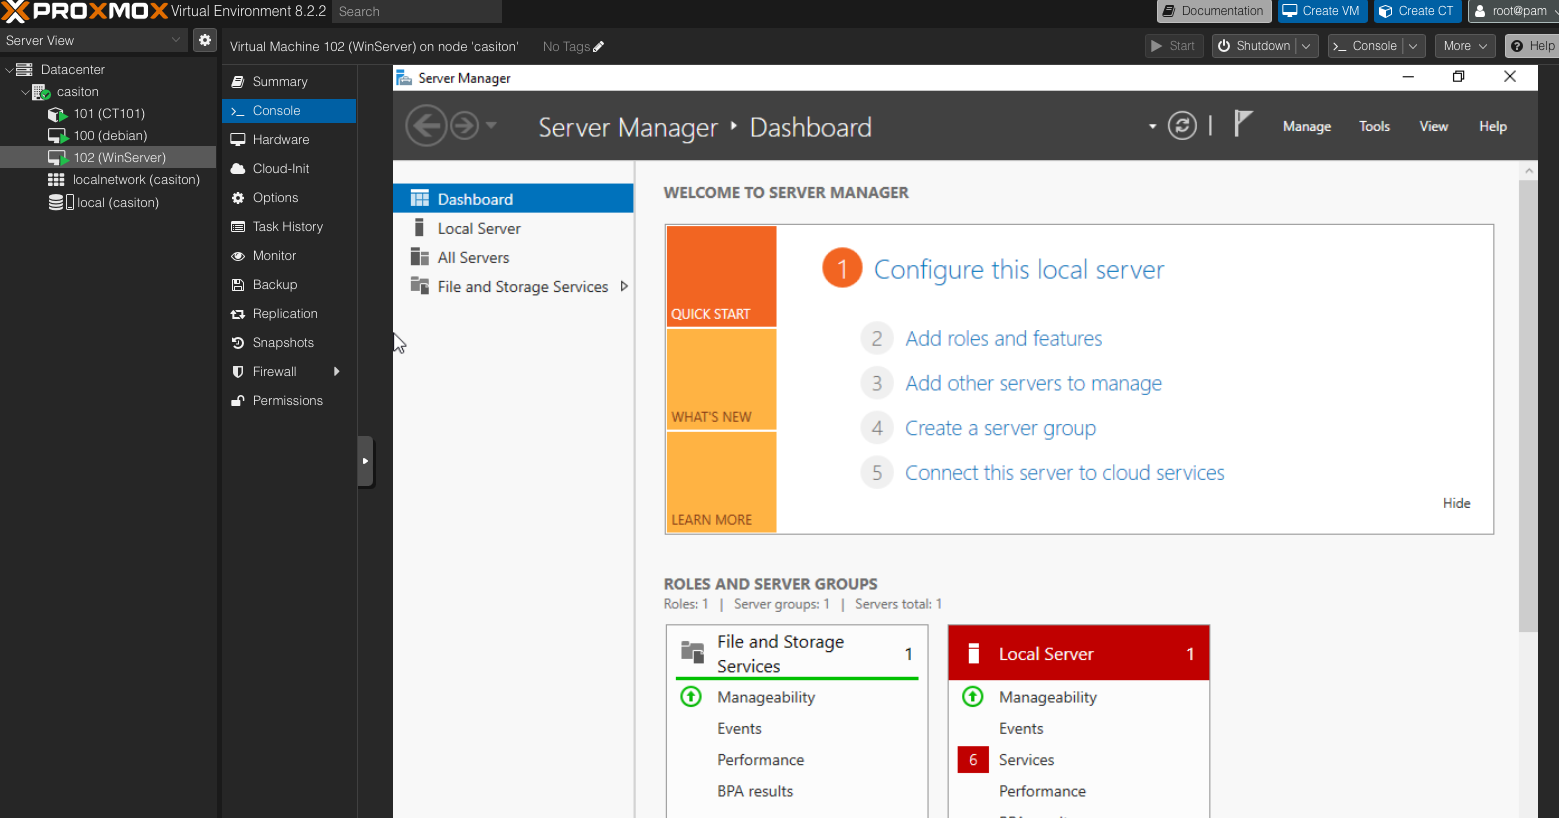Image resolution: width=1559 pixels, height=818 pixels.
Task: Expand File and Storage Services submenu arrow
Action: pyautogui.click(x=624, y=287)
